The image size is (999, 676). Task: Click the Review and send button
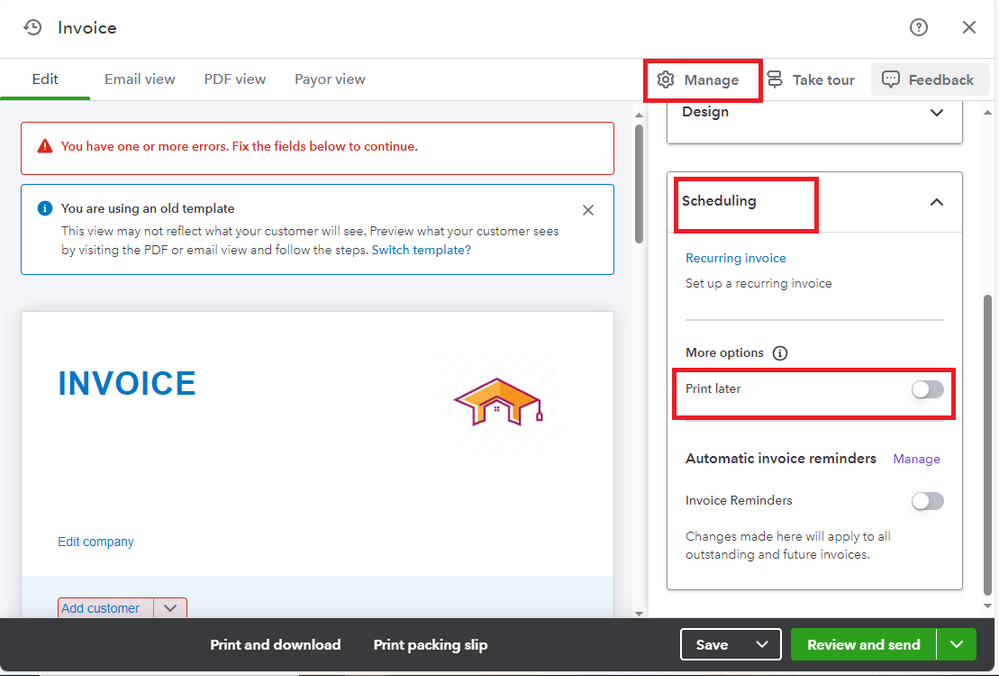tap(863, 645)
